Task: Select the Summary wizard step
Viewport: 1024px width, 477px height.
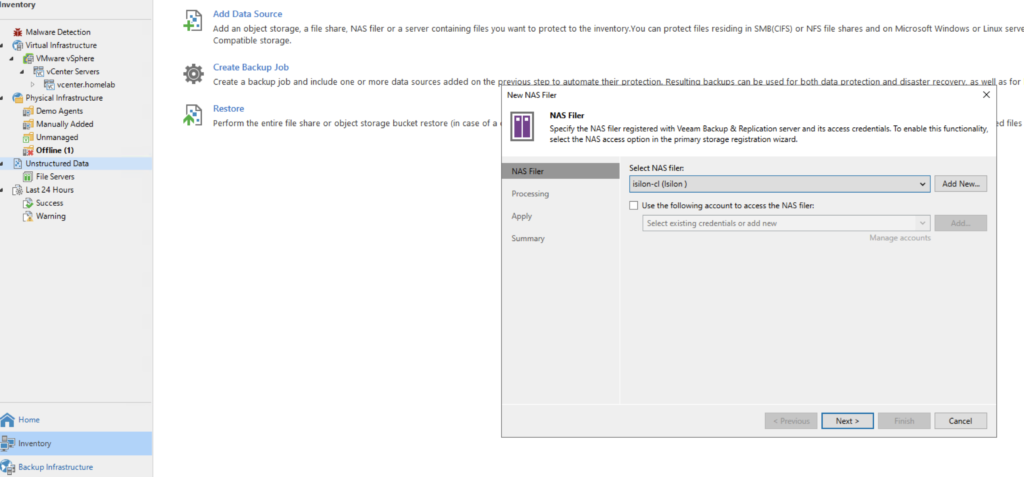Action: click(528, 238)
